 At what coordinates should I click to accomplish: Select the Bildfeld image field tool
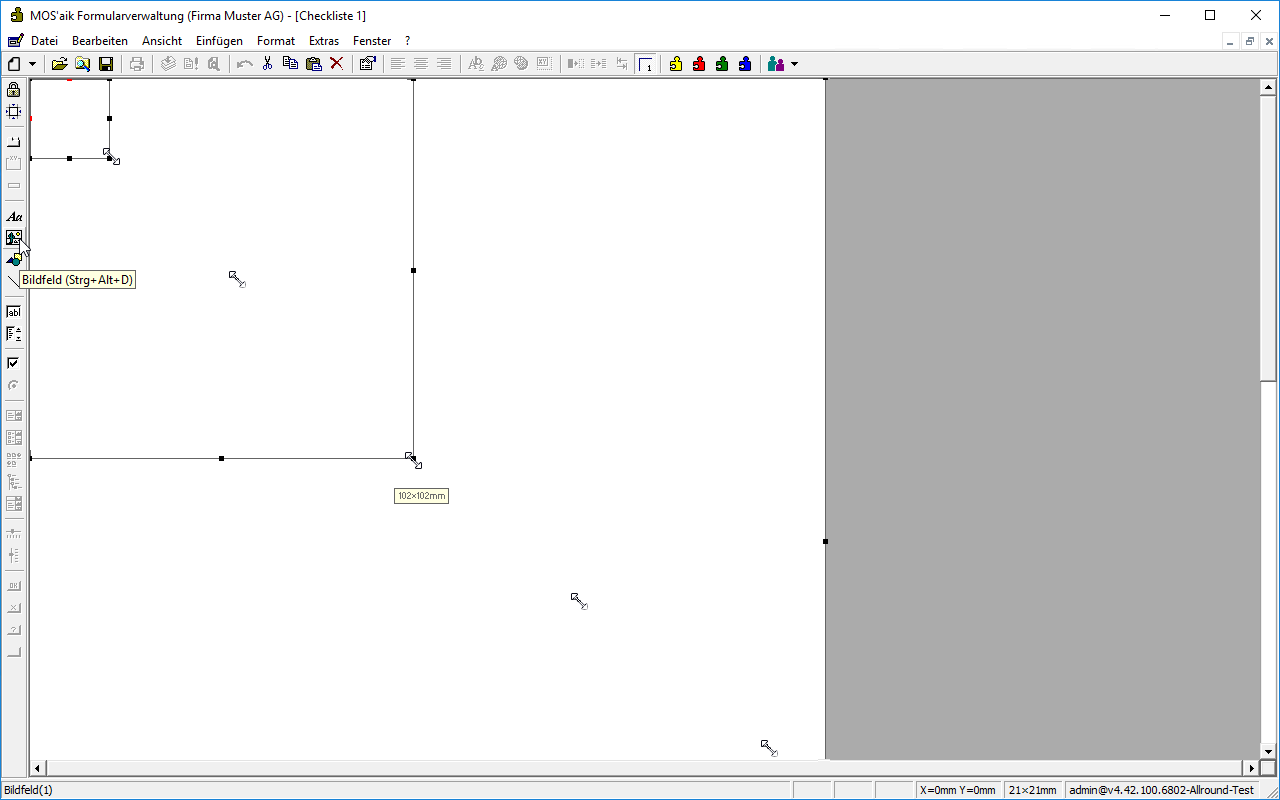pos(14,238)
